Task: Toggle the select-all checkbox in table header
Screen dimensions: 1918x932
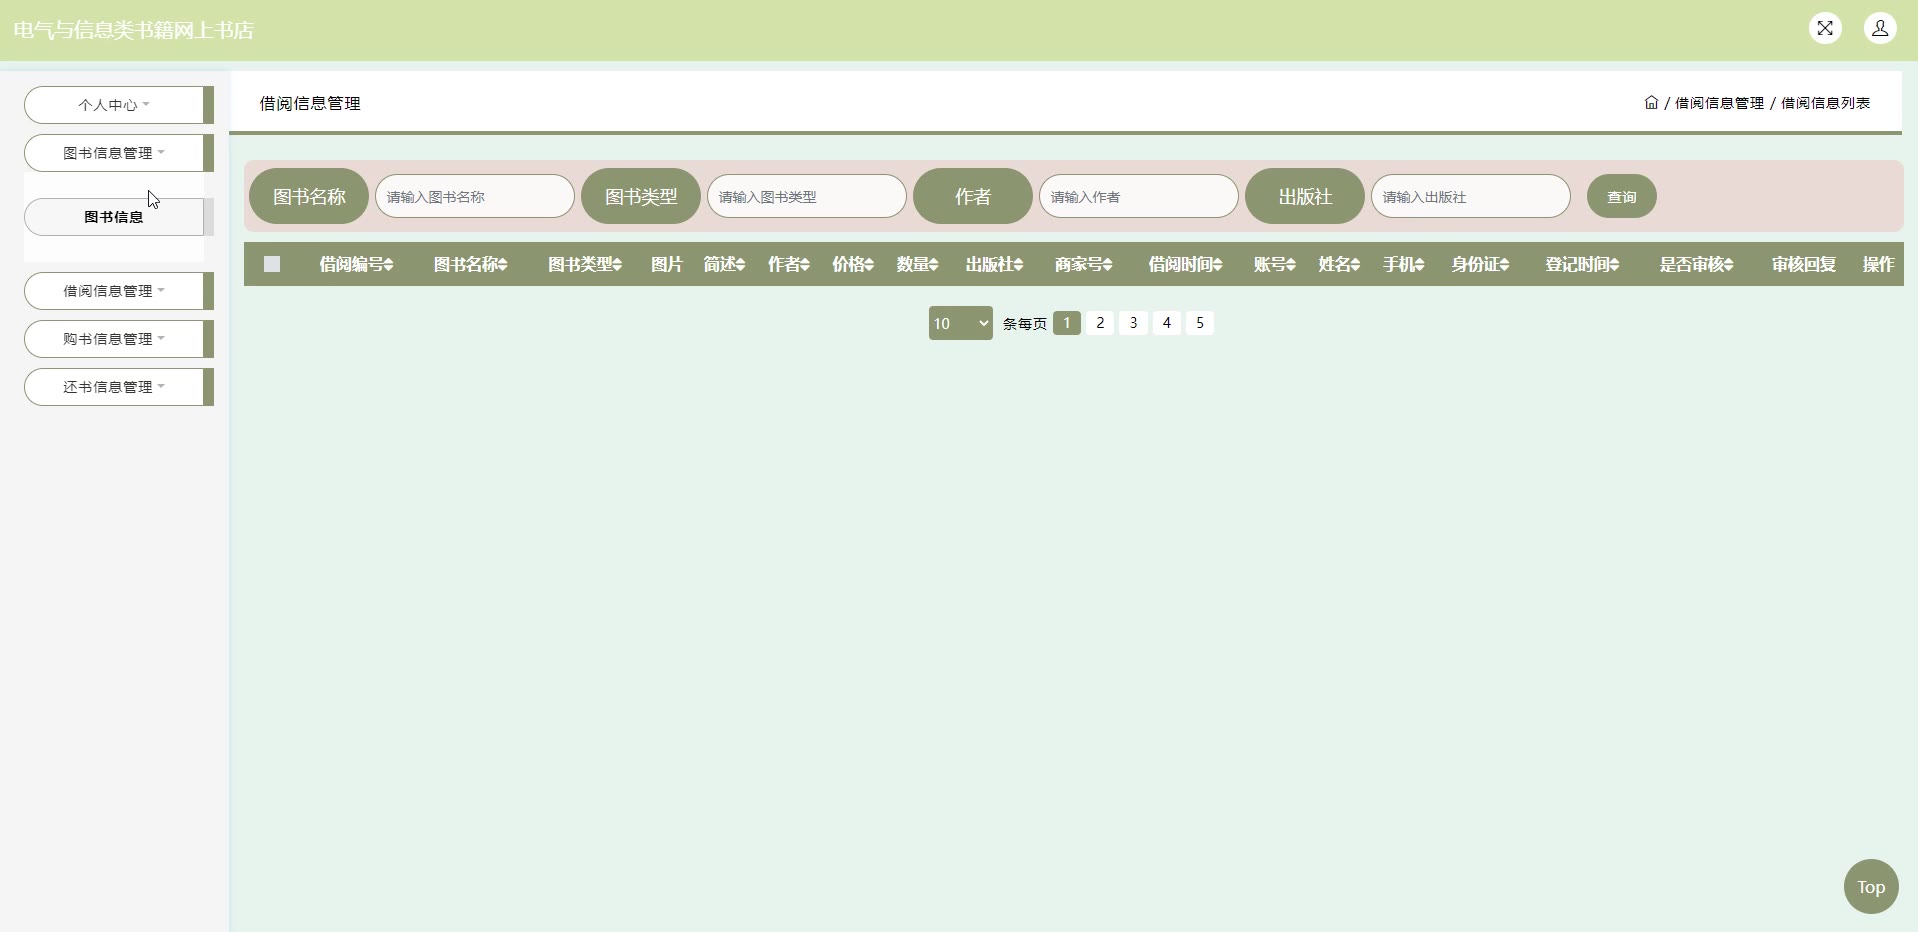Action: click(272, 264)
